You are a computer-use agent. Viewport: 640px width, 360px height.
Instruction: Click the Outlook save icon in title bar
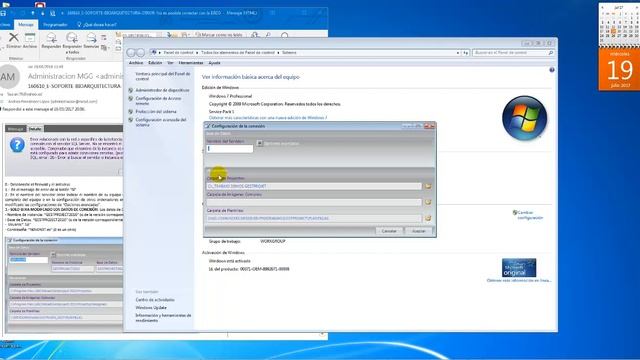point(3,13)
